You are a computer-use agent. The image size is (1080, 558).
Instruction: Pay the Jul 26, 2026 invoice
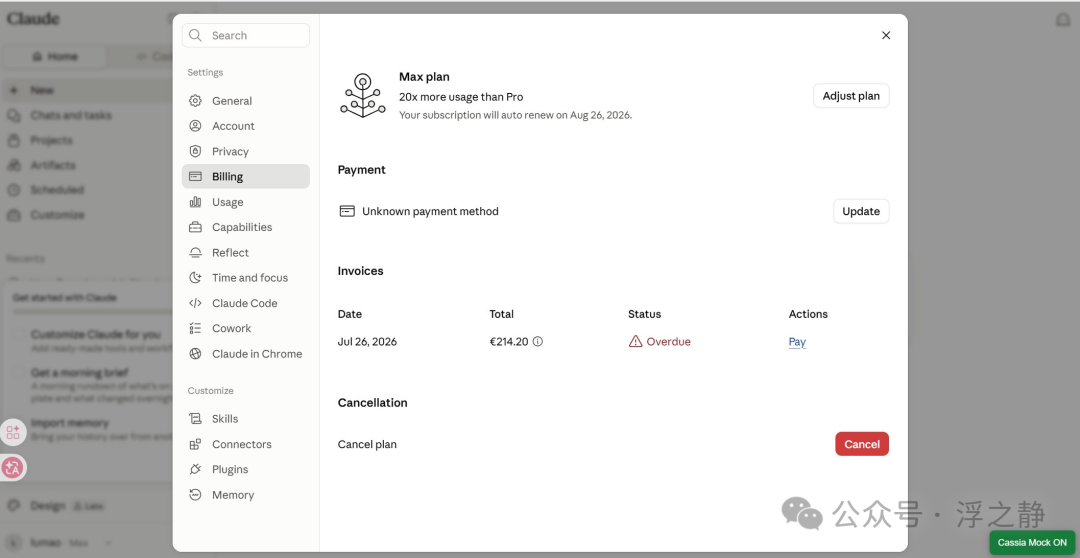pyautogui.click(x=797, y=342)
